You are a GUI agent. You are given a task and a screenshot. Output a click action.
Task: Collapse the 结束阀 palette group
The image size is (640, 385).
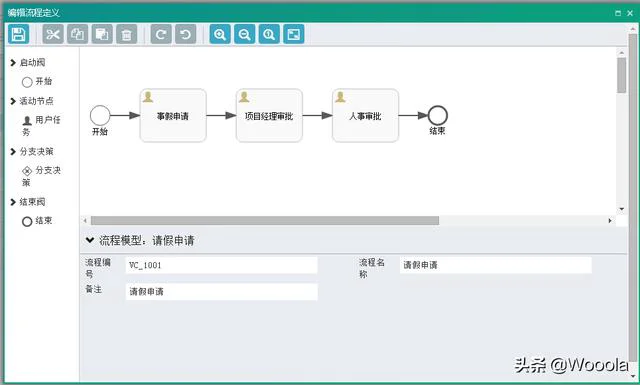click(x=13, y=202)
